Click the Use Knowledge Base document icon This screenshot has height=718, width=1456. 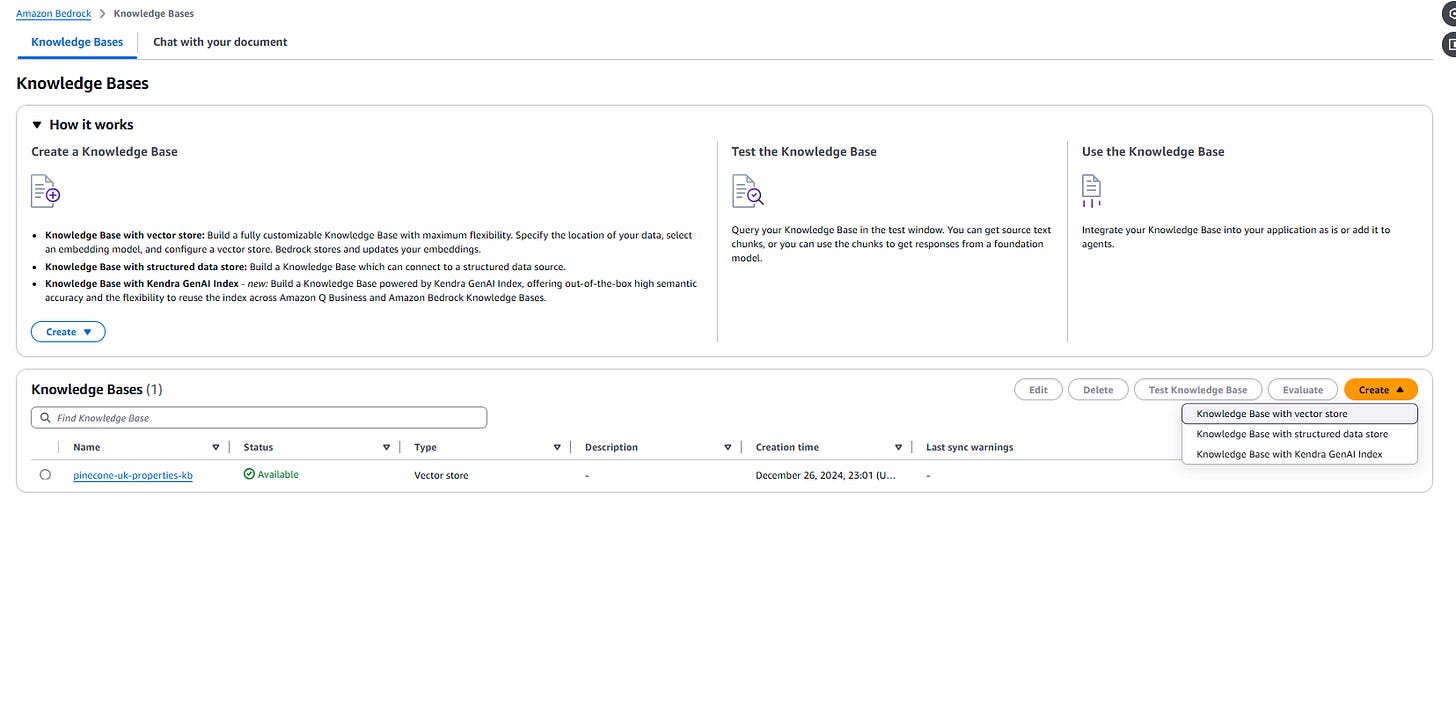(1091, 190)
